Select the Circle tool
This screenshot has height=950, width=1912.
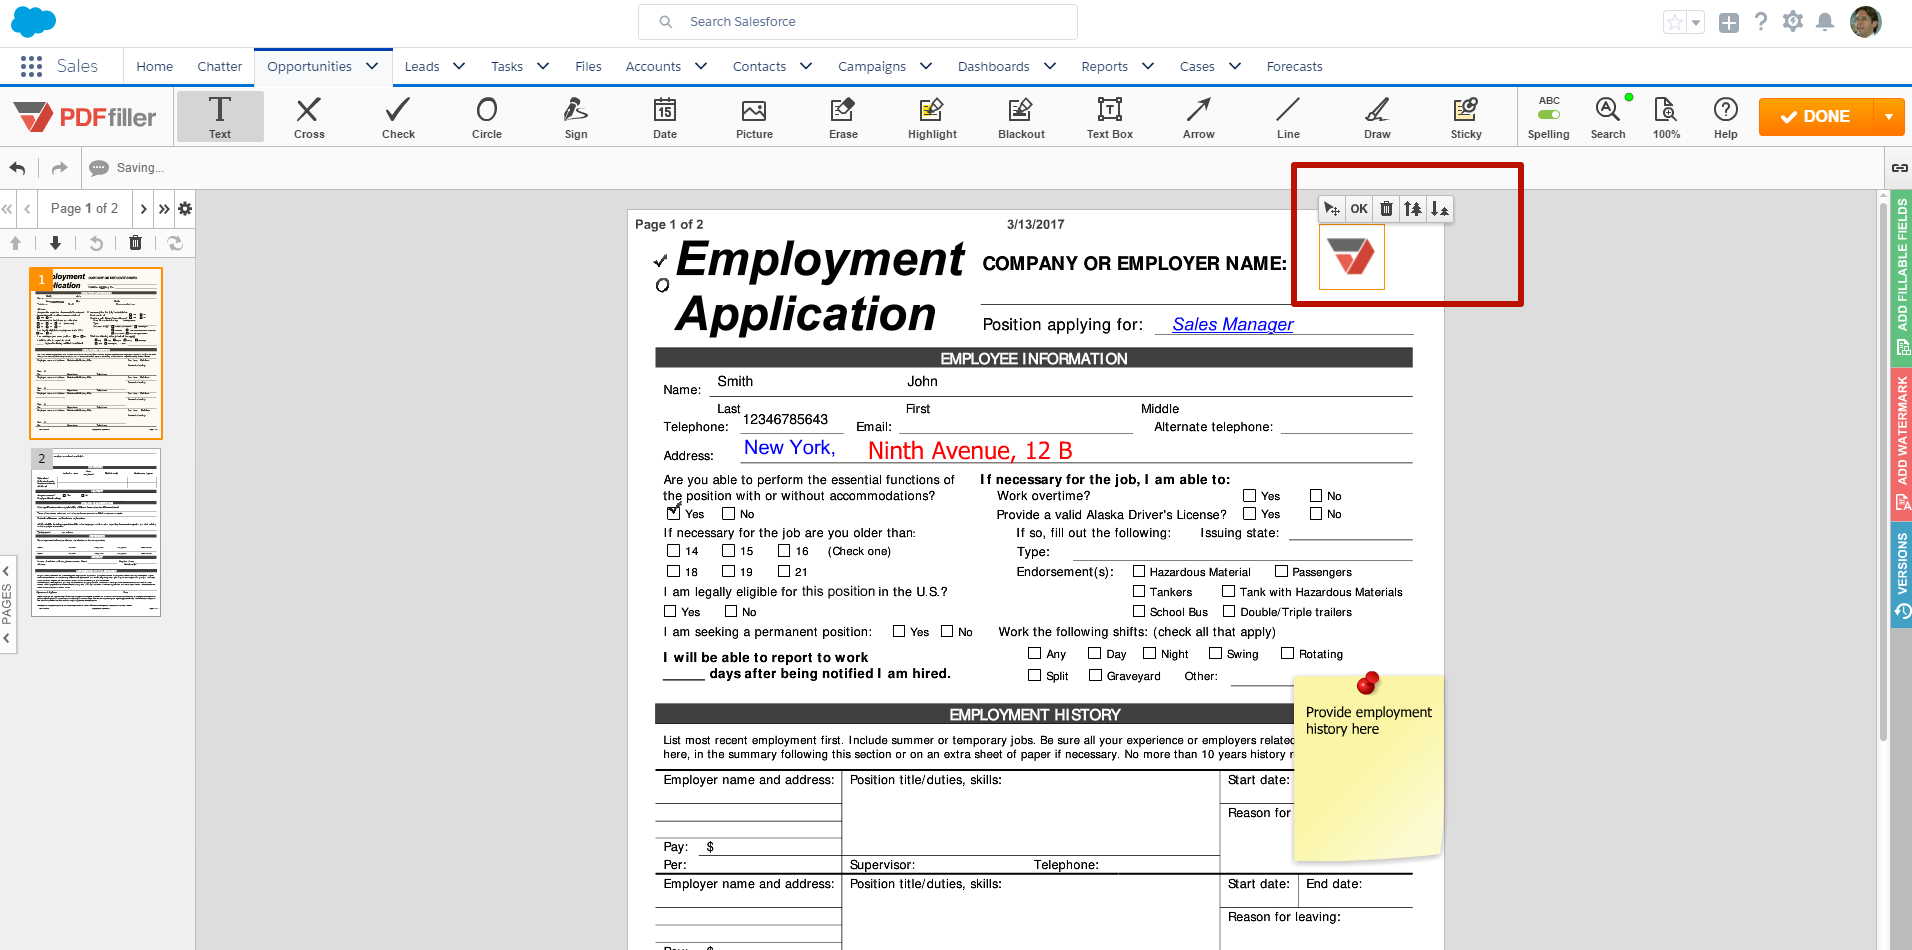tap(487, 116)
